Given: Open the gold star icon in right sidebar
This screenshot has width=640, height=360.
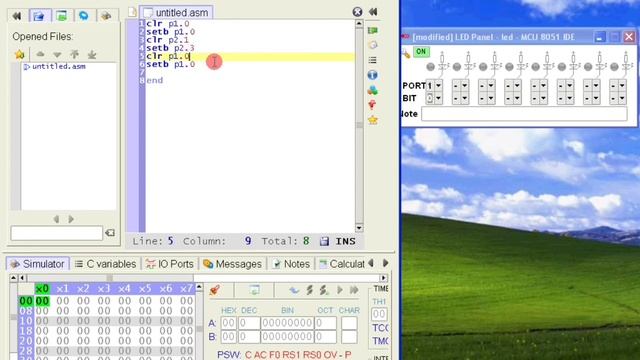Looking at the screenshot, I should click(373, 120).
